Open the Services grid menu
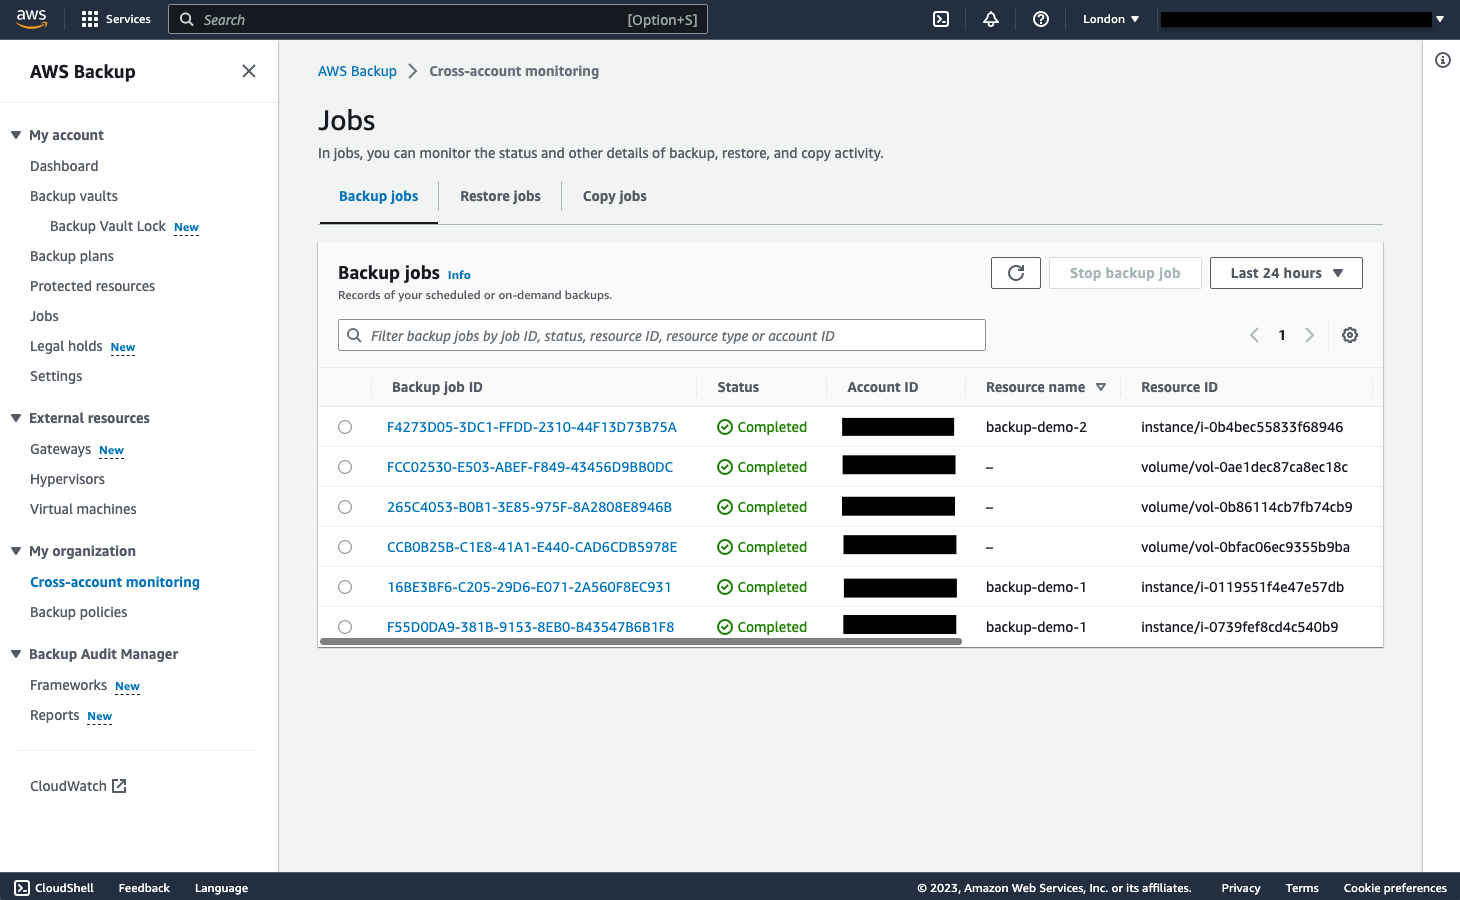 116,19
